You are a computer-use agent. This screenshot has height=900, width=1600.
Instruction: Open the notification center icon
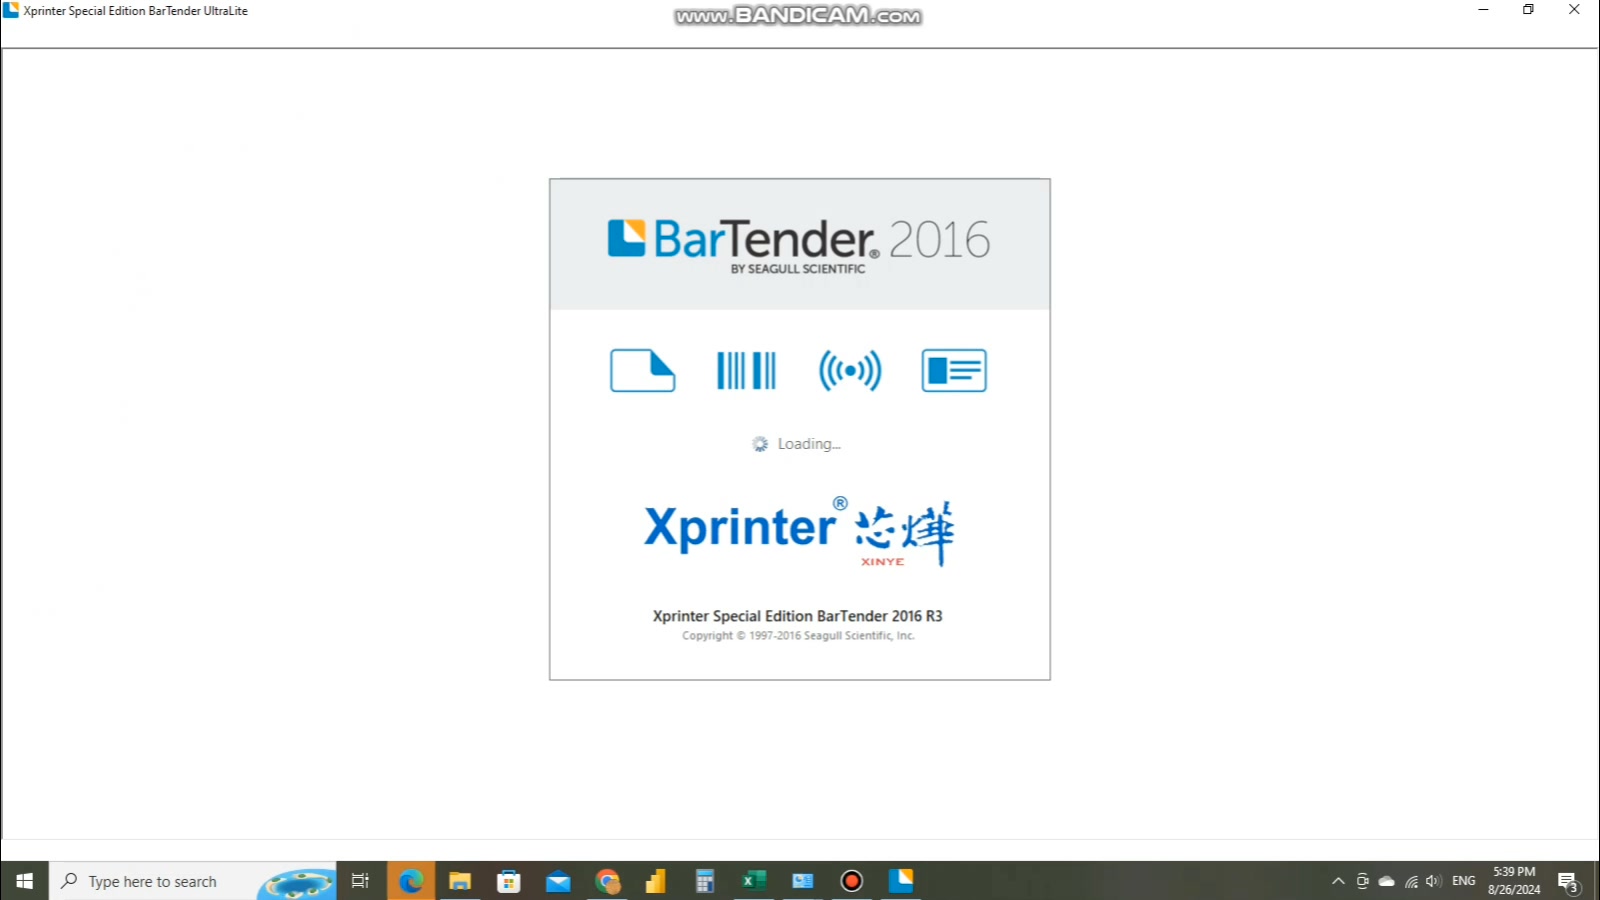tap(1568, 881)
